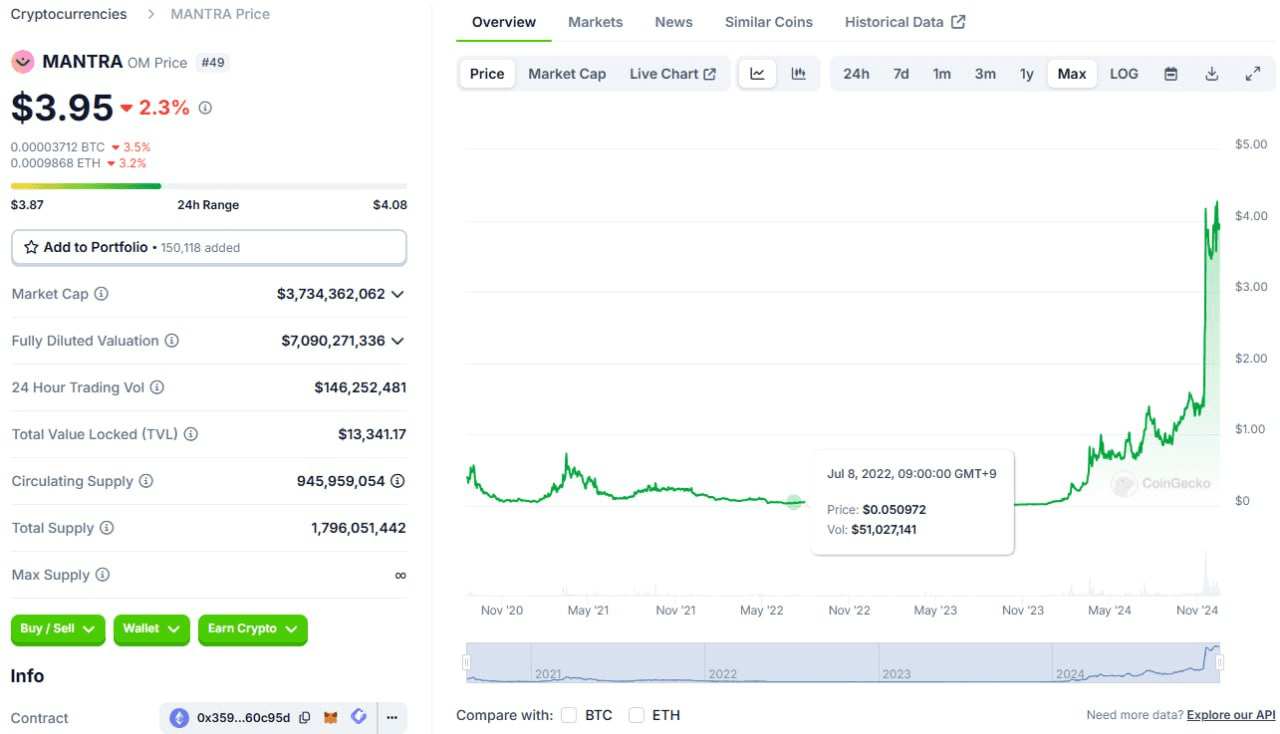The image size is (1280, 734).
Task: Set chart range to 3m
Action: coord(985,74)
